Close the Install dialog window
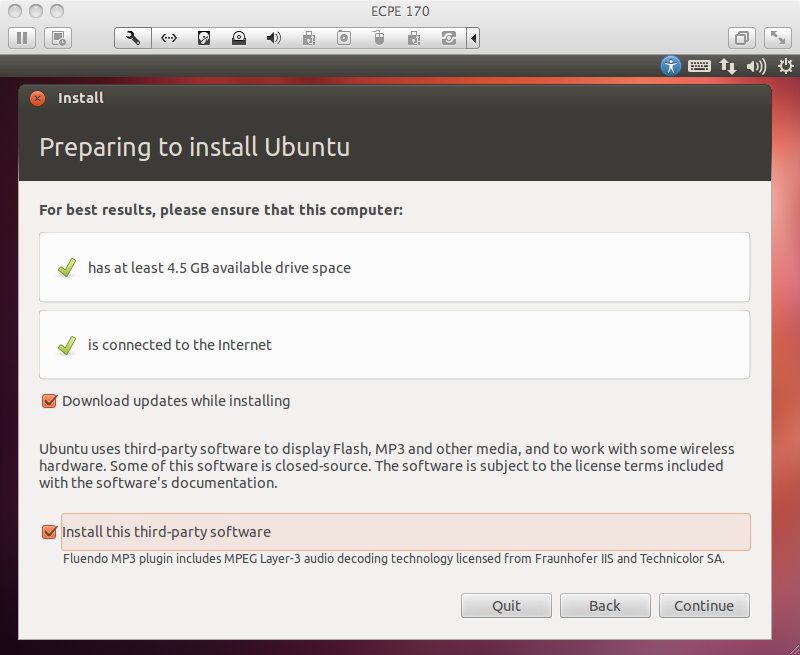The height and width of the screenshot is (655, 800). (38, 98)
